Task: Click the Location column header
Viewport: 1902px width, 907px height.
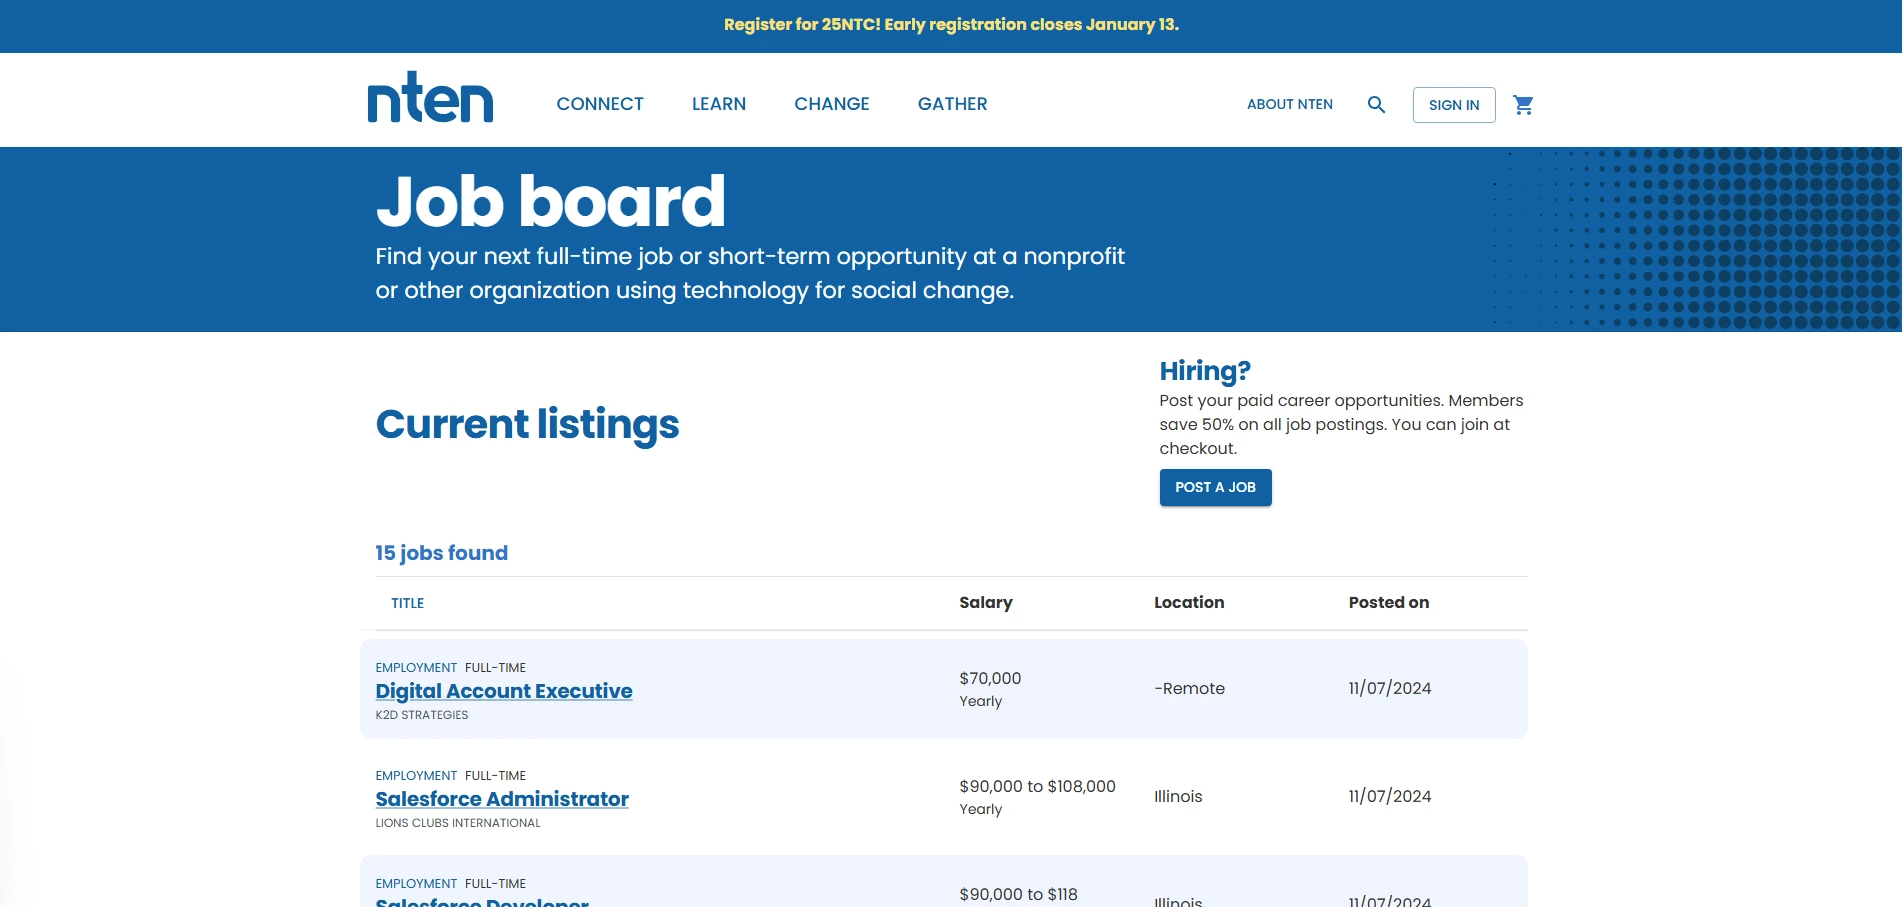Action: coord(1189,602)
